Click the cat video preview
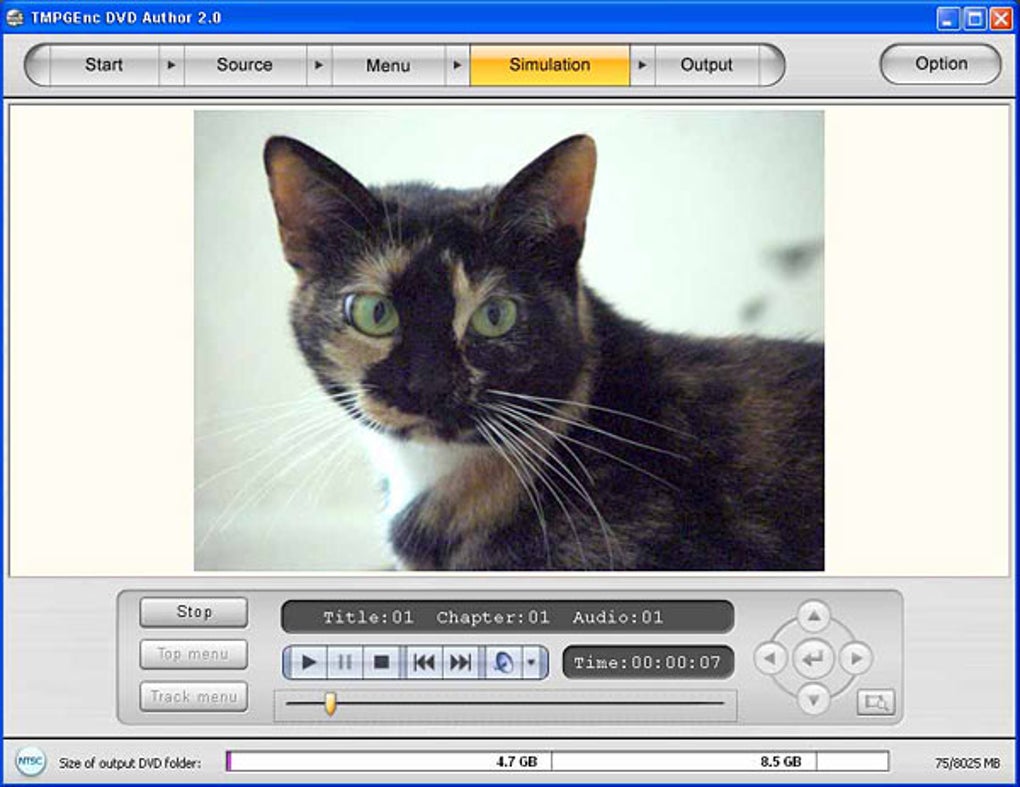 click(509, 340)
